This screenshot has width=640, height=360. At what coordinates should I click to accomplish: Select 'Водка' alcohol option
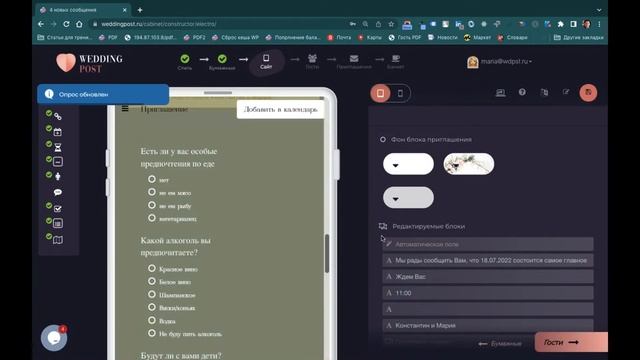pos(152,320)
